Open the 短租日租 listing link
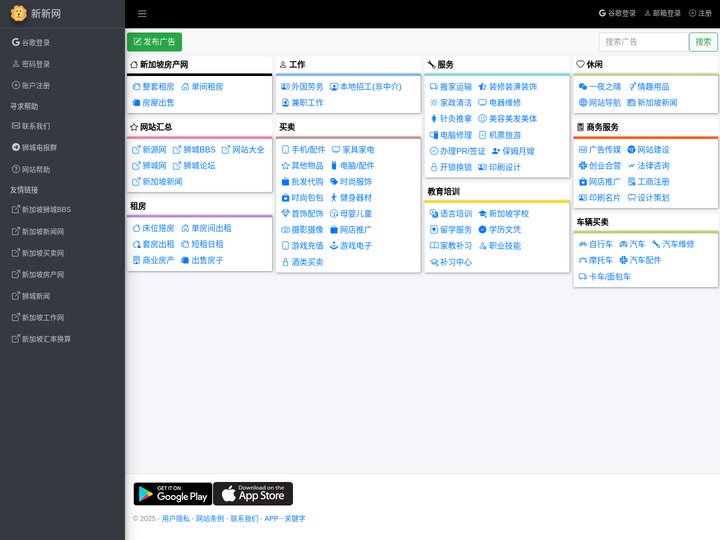The image size is (720, 540). pyautogui.click(x=202, y=244)
